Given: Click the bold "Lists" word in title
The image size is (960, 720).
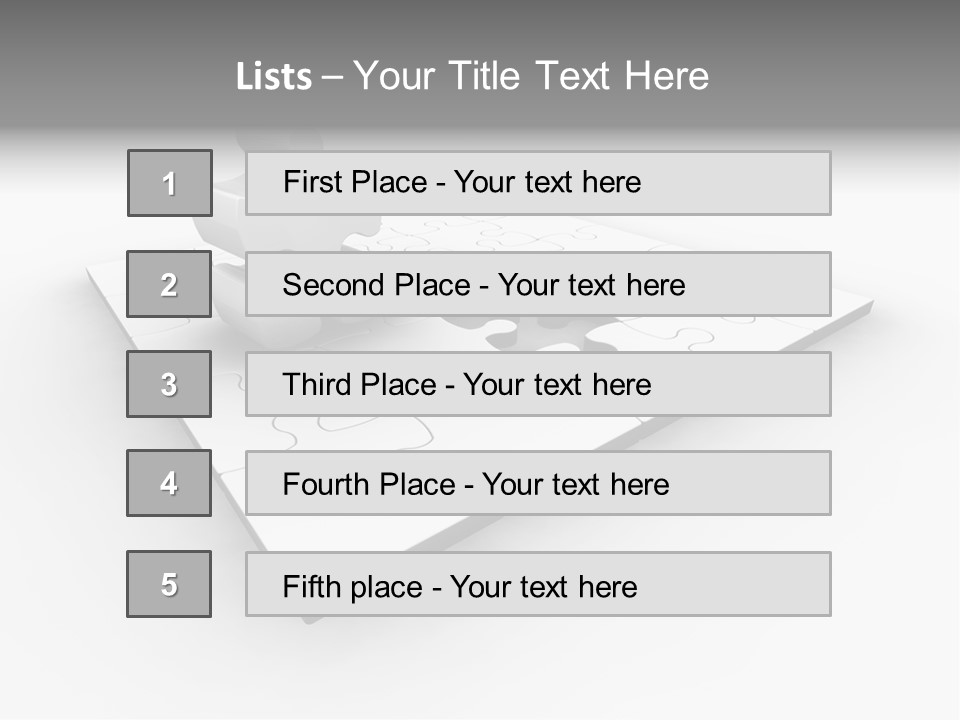Looking at the screenshot, I should [x=273, y=76].
